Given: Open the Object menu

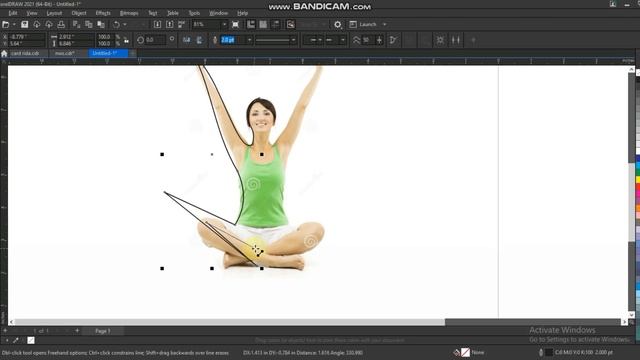Looking at the screenshot, I should (79, 13).
